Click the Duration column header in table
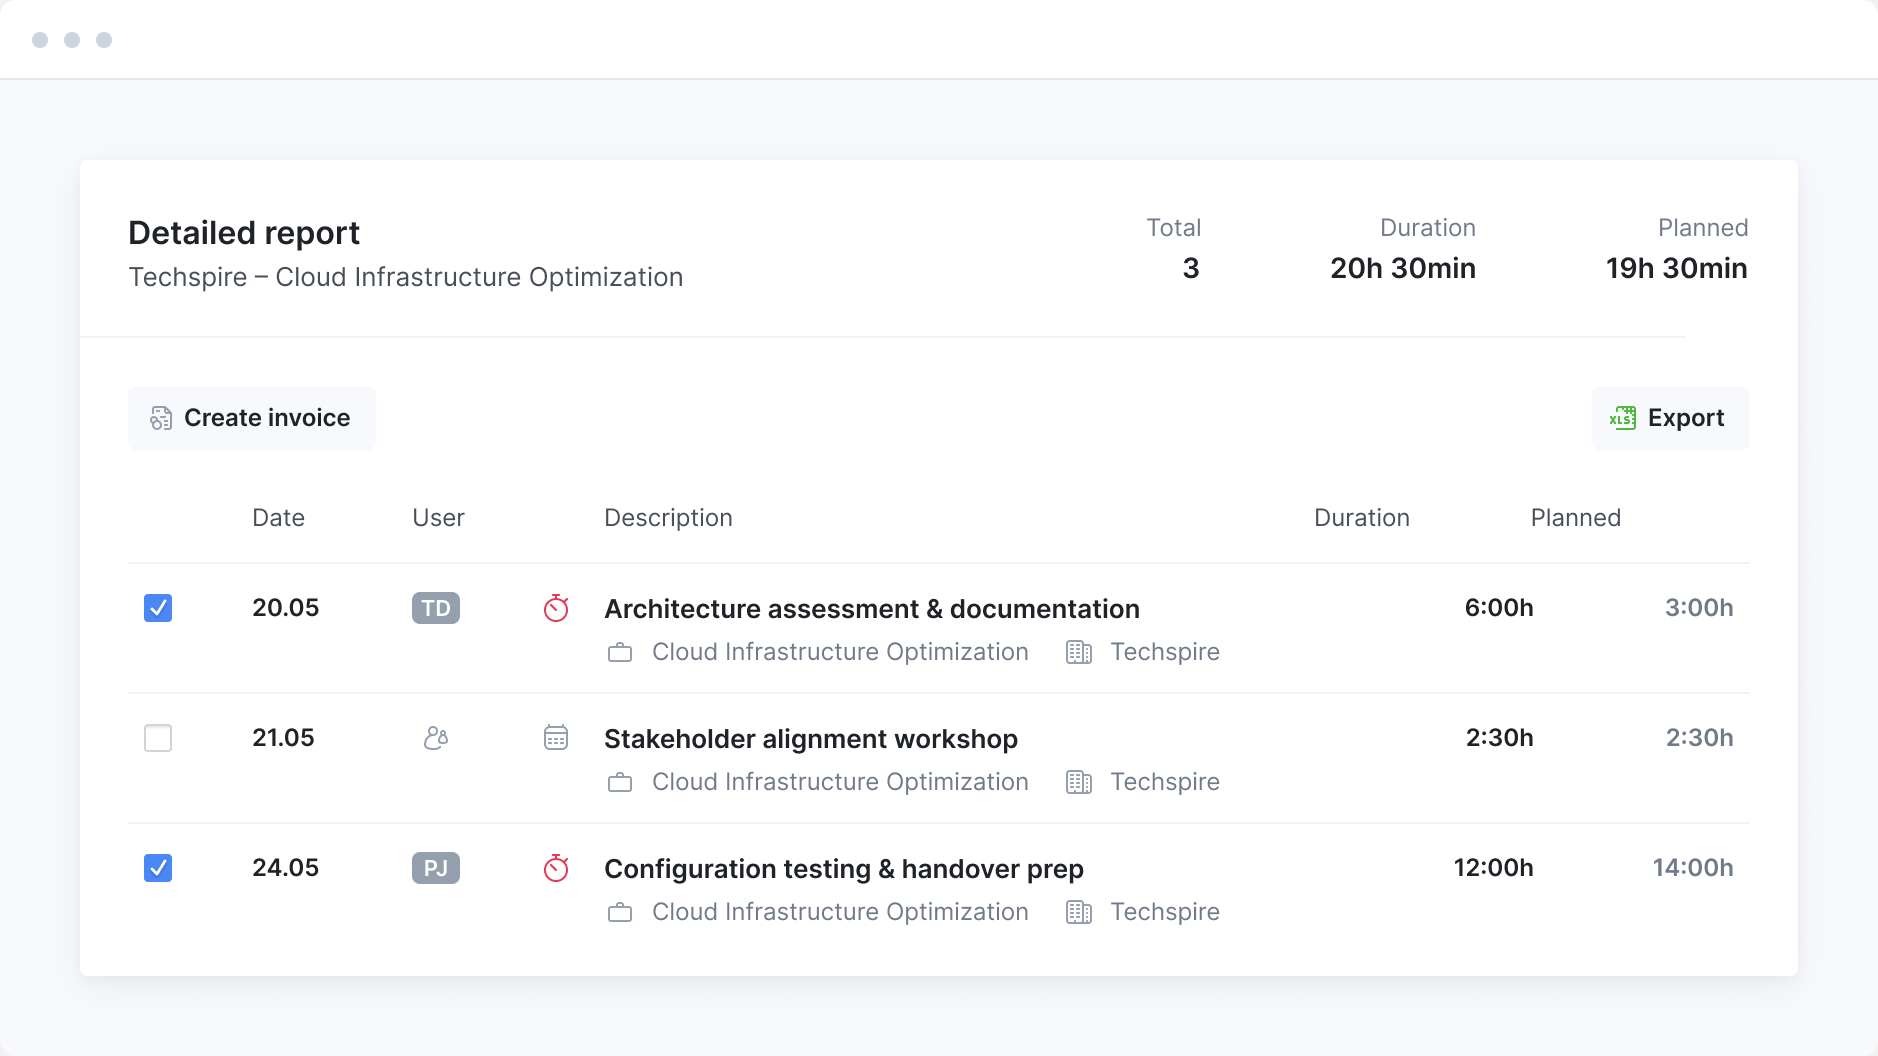1878x1056 pixels. click(x=1361, y=518)
